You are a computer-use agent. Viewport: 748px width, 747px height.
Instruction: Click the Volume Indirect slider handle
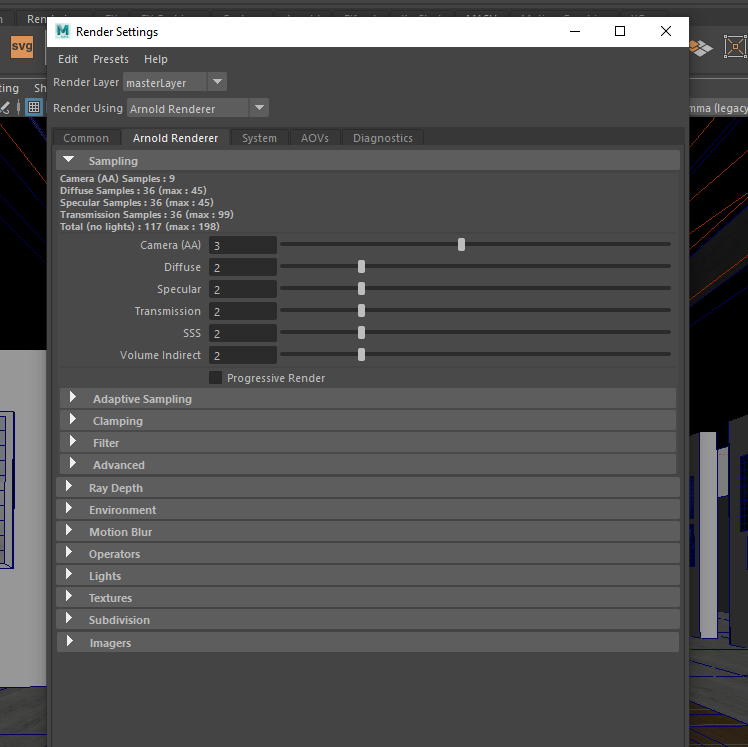361,354
